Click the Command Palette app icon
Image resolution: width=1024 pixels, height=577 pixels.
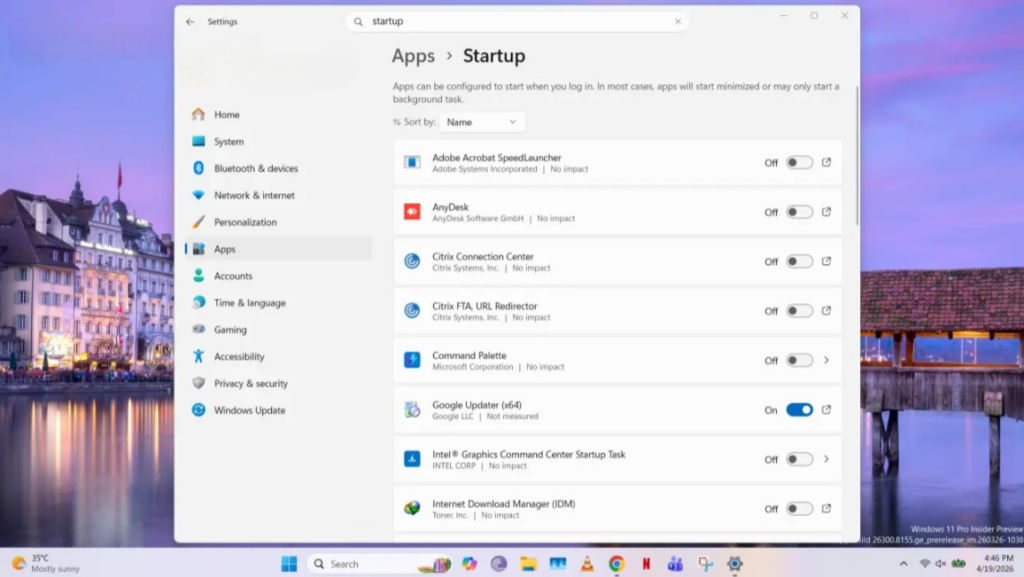coord(412,360)
